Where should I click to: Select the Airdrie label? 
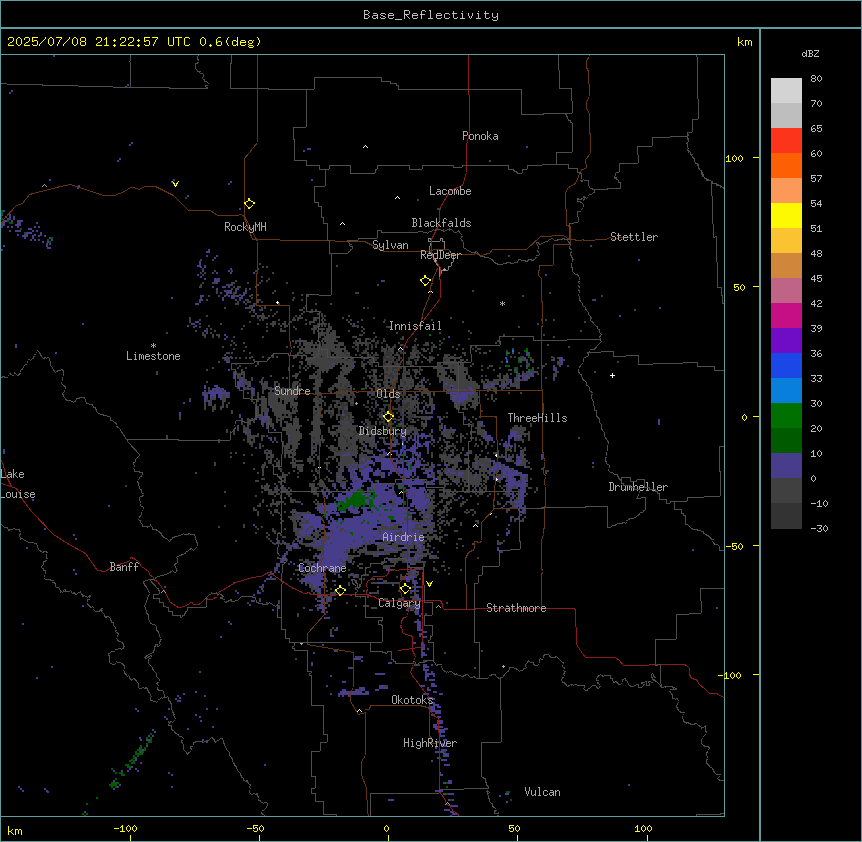(x=403, y=537)
